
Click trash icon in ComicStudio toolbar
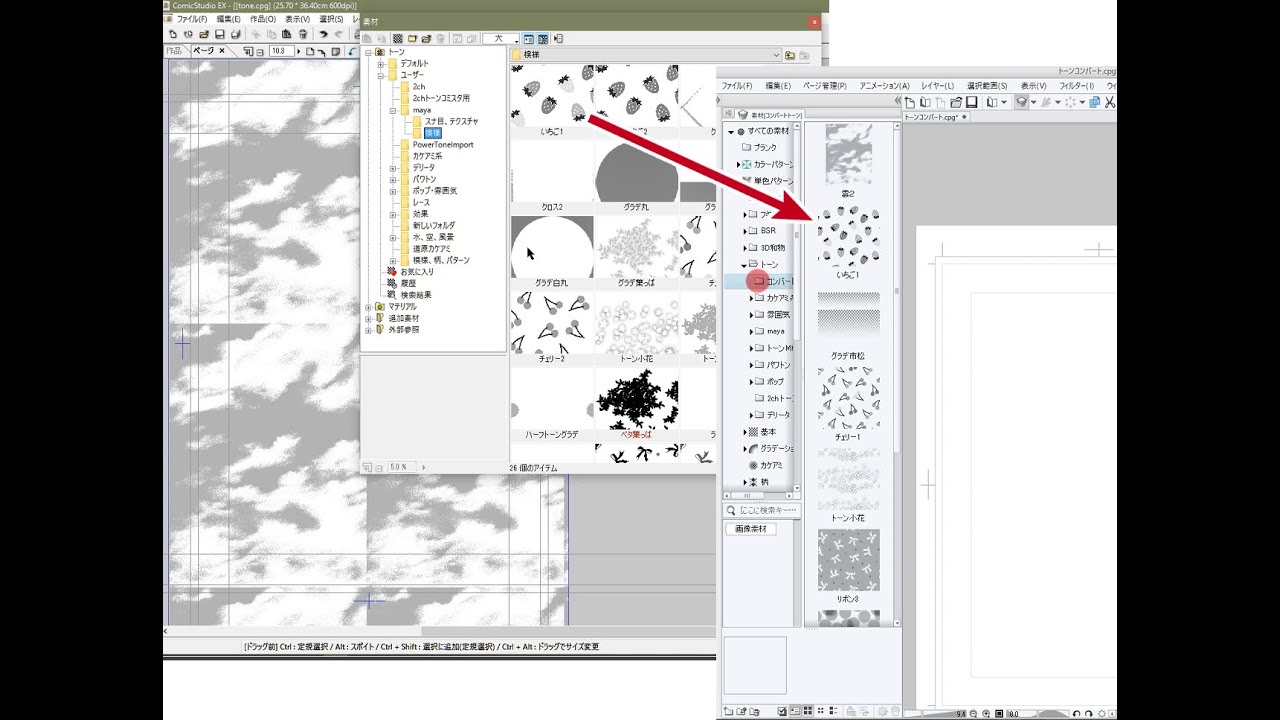pyautogui.click(x=303, y=35)
